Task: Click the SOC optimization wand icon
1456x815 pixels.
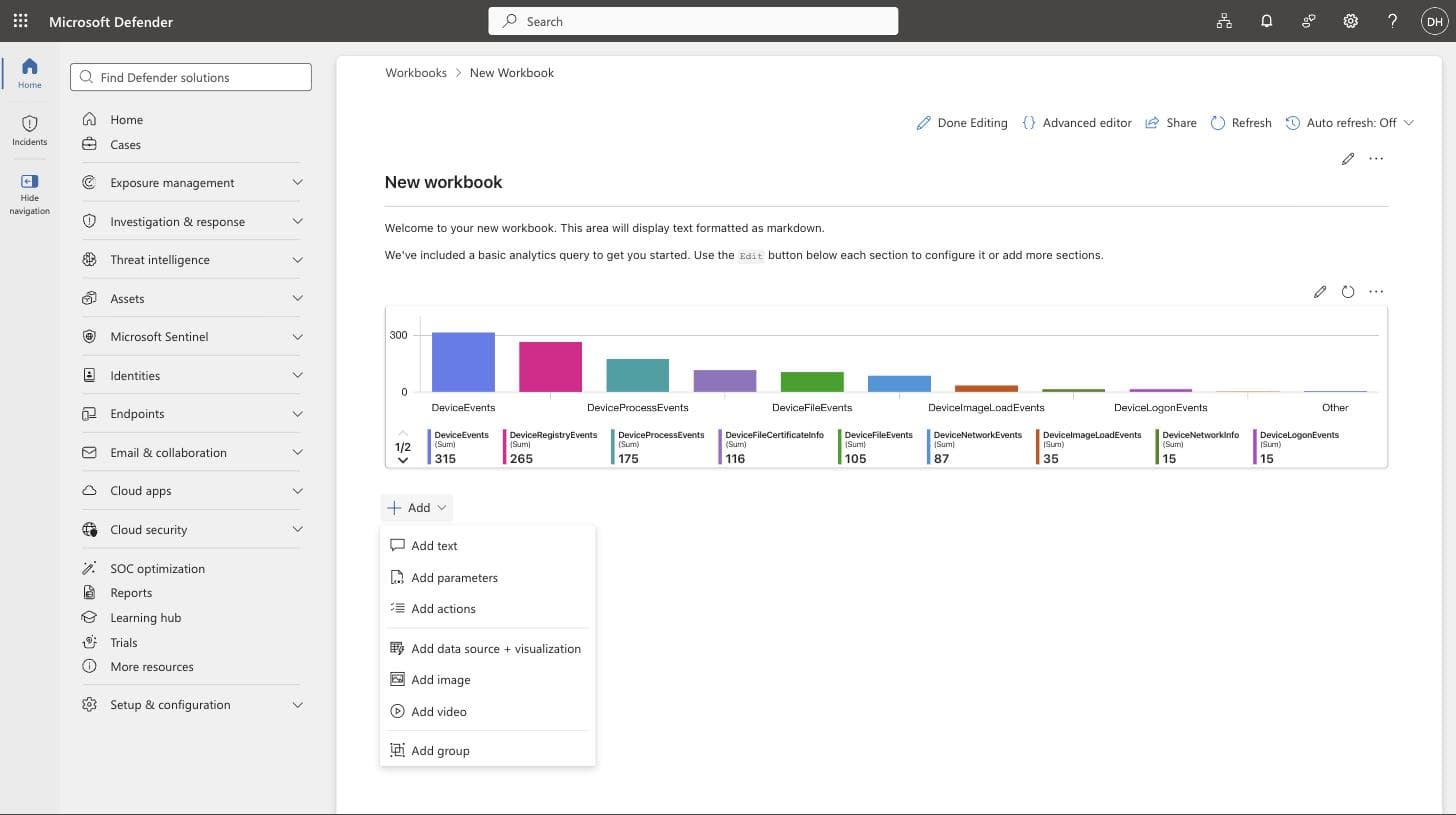Action: click(89, 568)
